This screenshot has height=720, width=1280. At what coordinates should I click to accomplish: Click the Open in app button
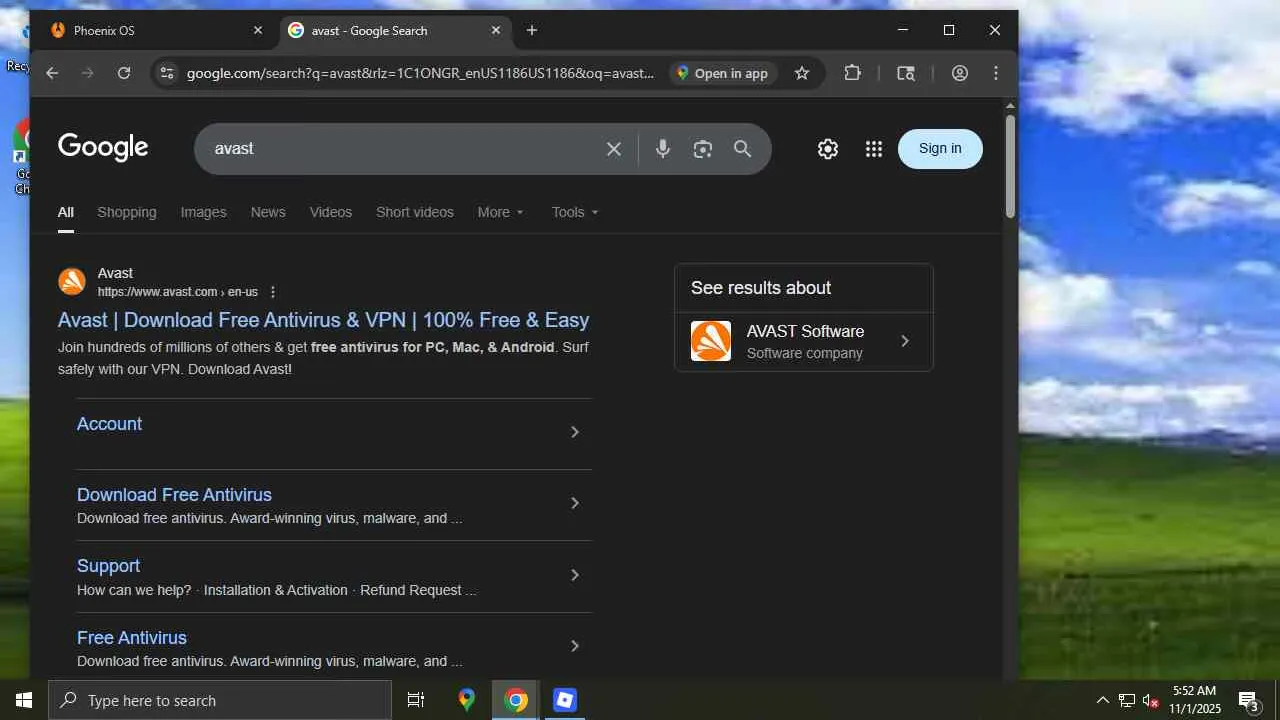tap(722, 73)
